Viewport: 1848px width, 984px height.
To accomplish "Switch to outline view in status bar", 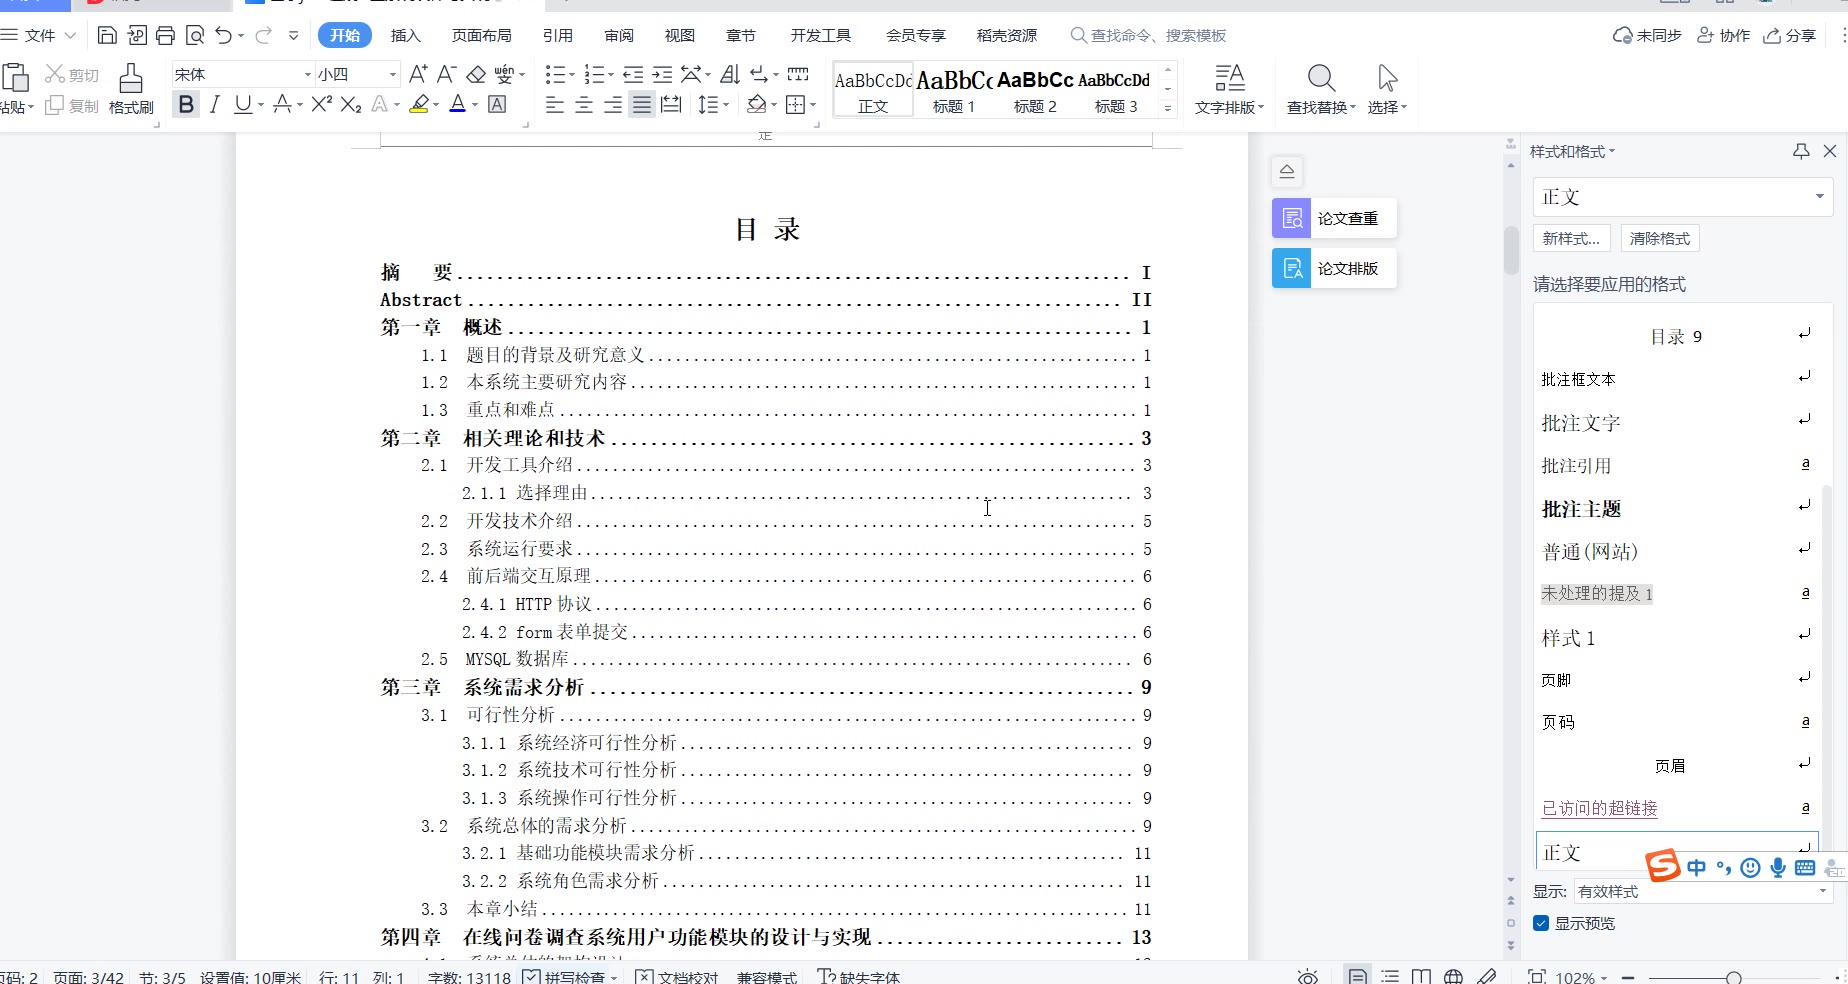I will click(x=1390, y=977).
